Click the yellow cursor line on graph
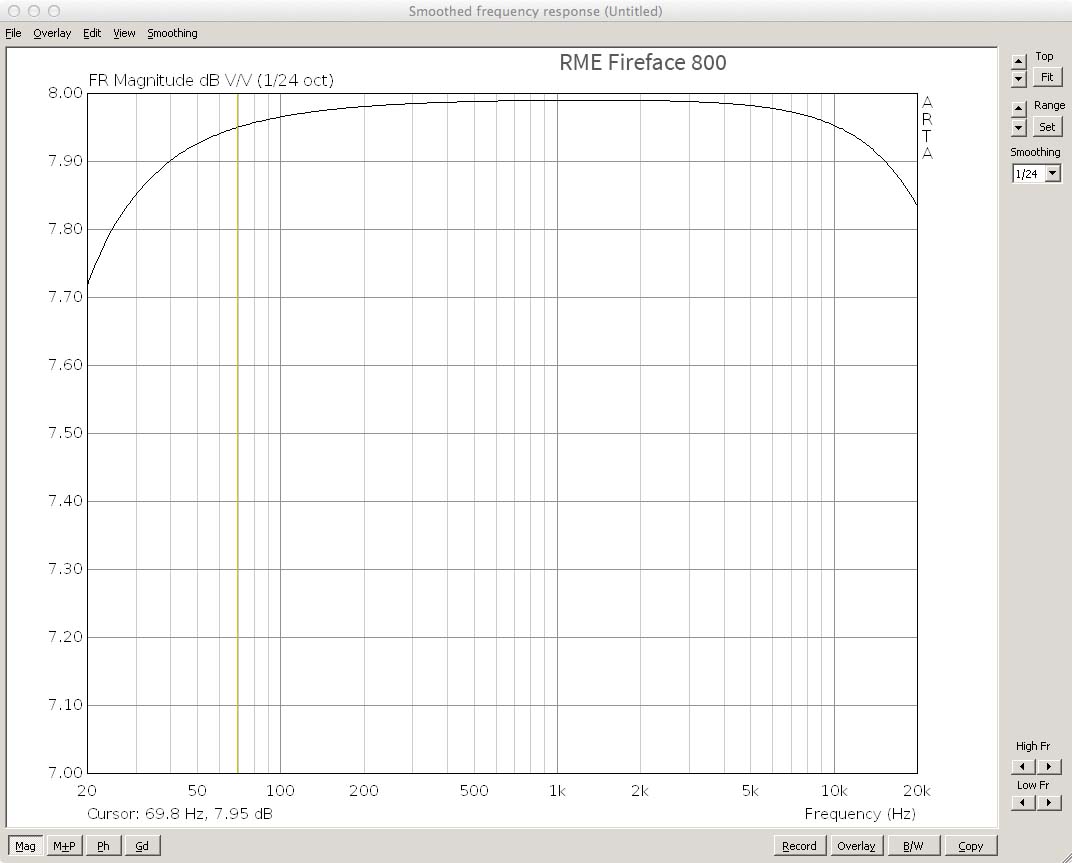This screenshot has width=1072, height=863. point(237,433)
